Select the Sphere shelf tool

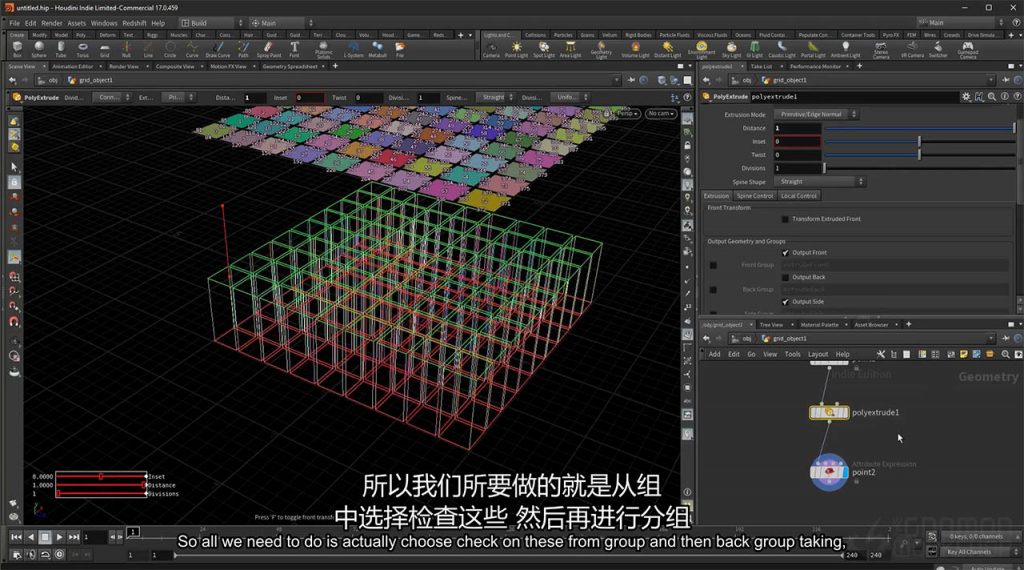(39, 49)
